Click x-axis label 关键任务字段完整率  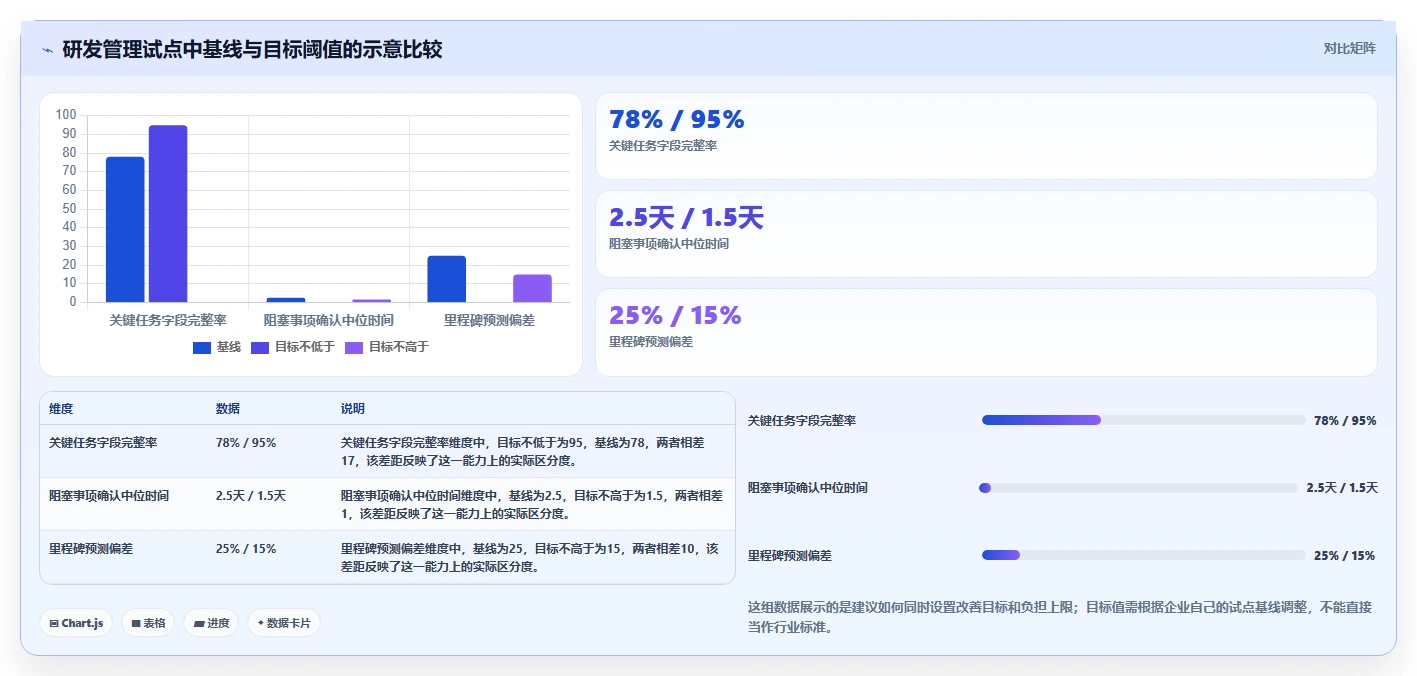[168, 320]
